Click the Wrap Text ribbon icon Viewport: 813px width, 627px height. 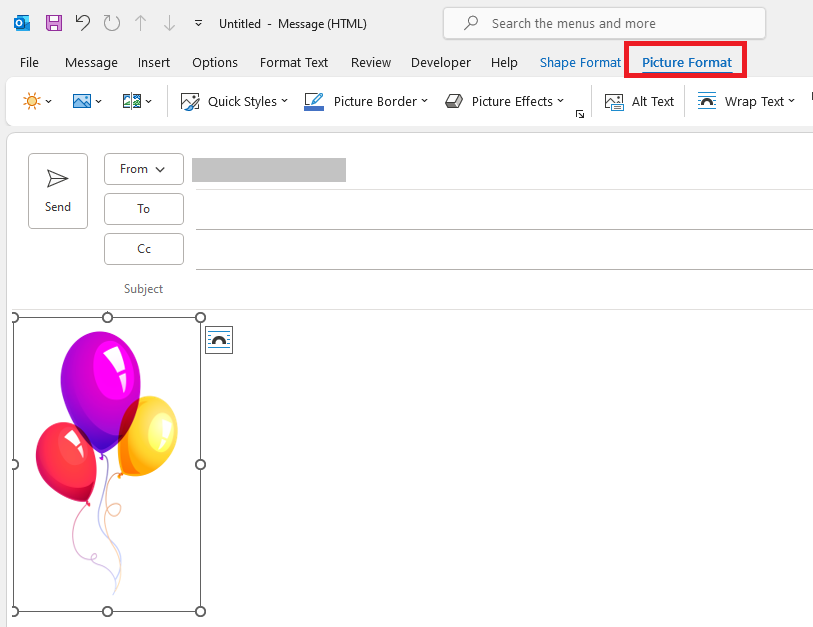click(x=707, y=101)
